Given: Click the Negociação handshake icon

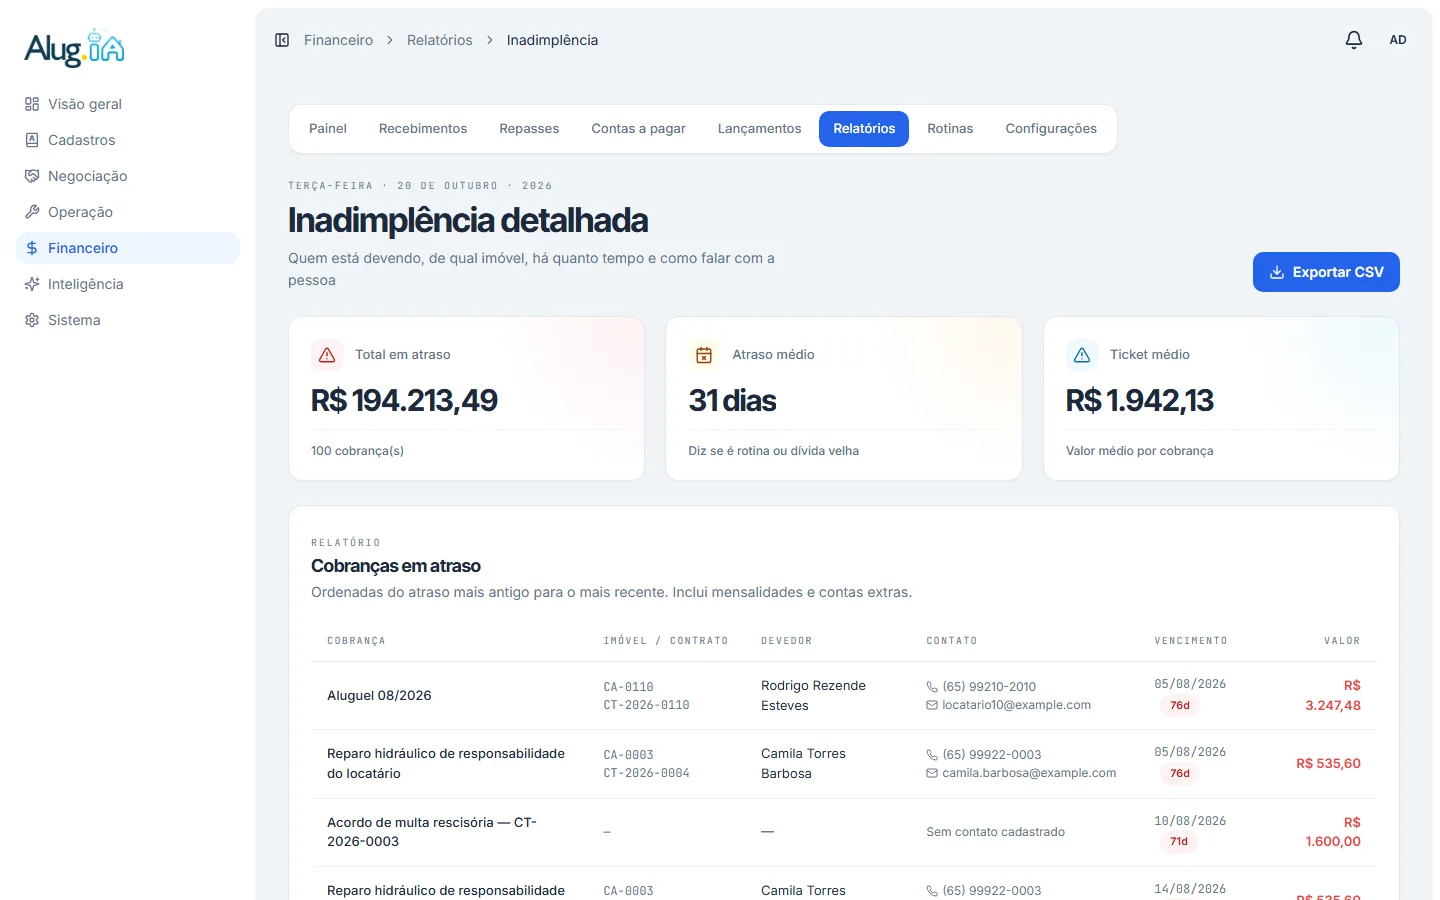Looking at the screenshot, I should click(x=32, y=176).
